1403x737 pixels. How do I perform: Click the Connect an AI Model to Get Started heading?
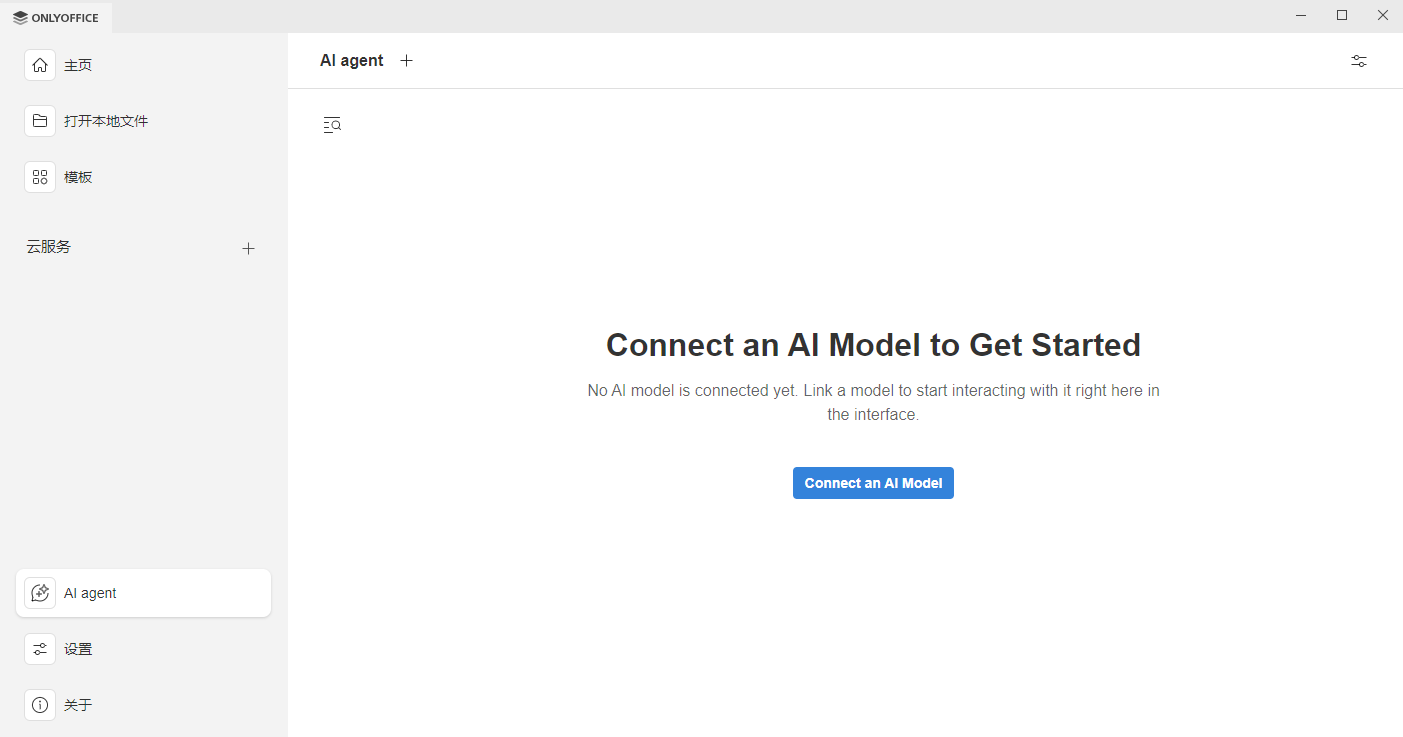pyautogui.click(x=873, y=345)
